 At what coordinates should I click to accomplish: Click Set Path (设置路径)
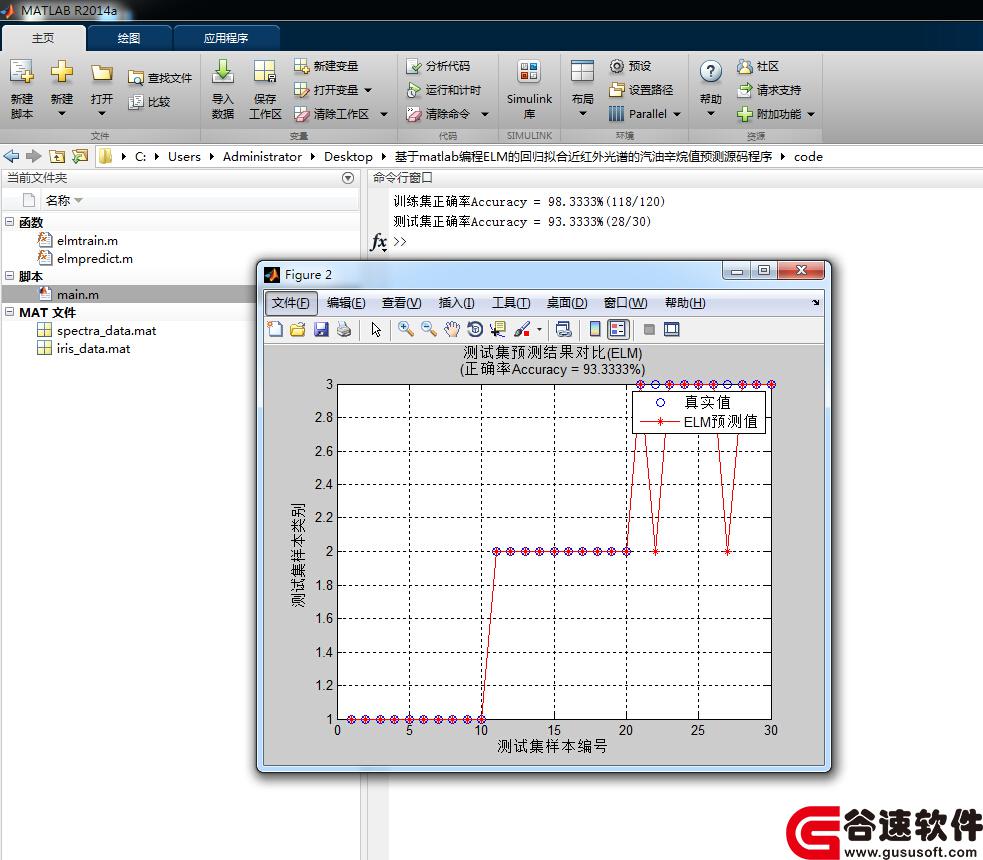pyautogui.click(x=641, y=90)
